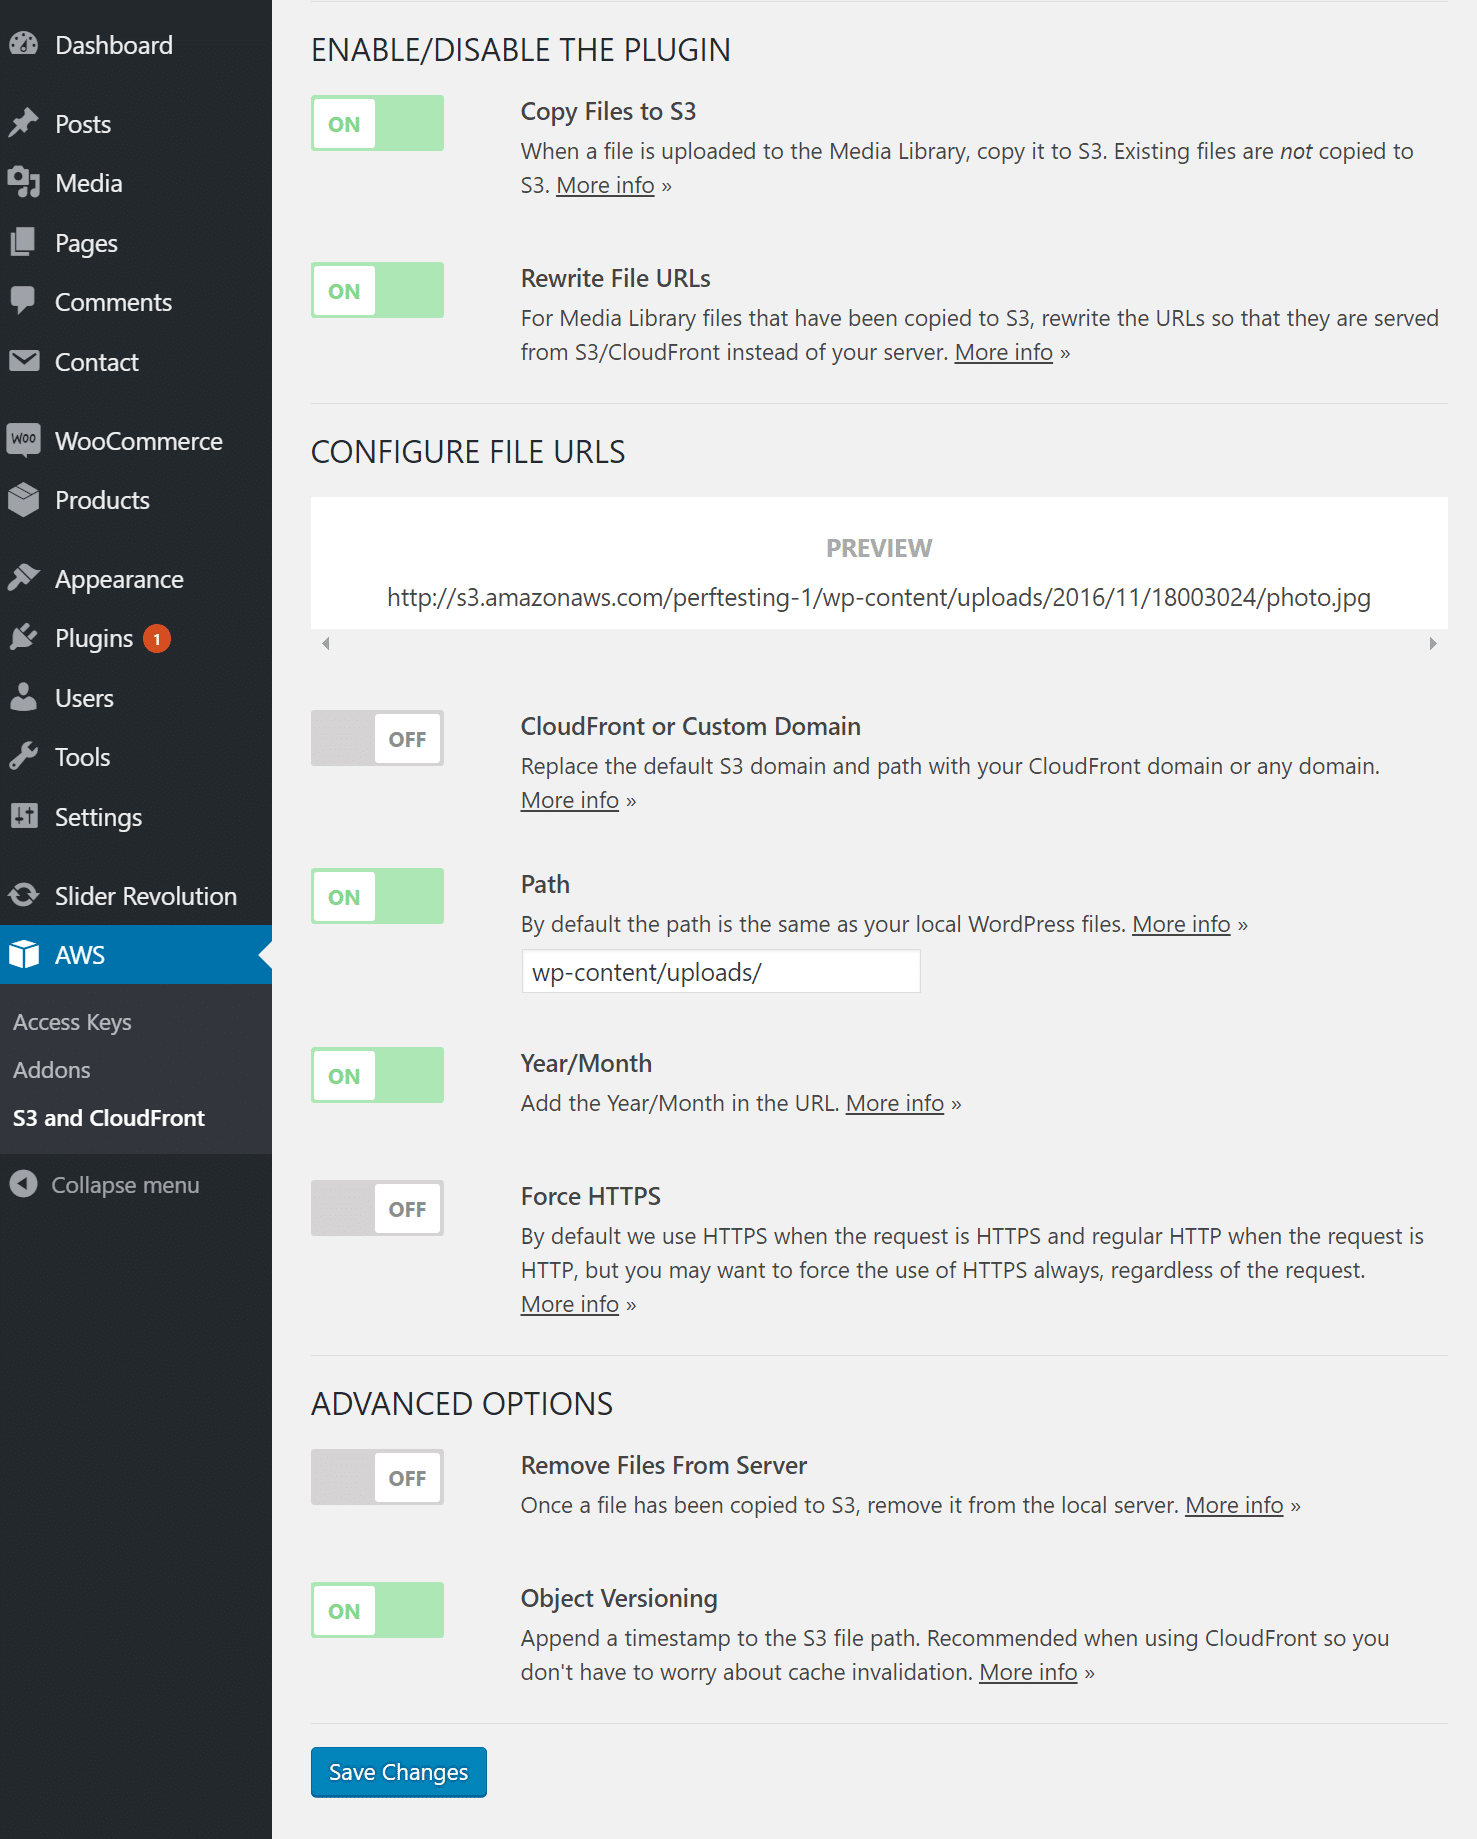Image resolution: width=1477 pixels, height=1839 pixels.
Task: Click the WooCommerce sidebar icon
Action: pos(24,440)
